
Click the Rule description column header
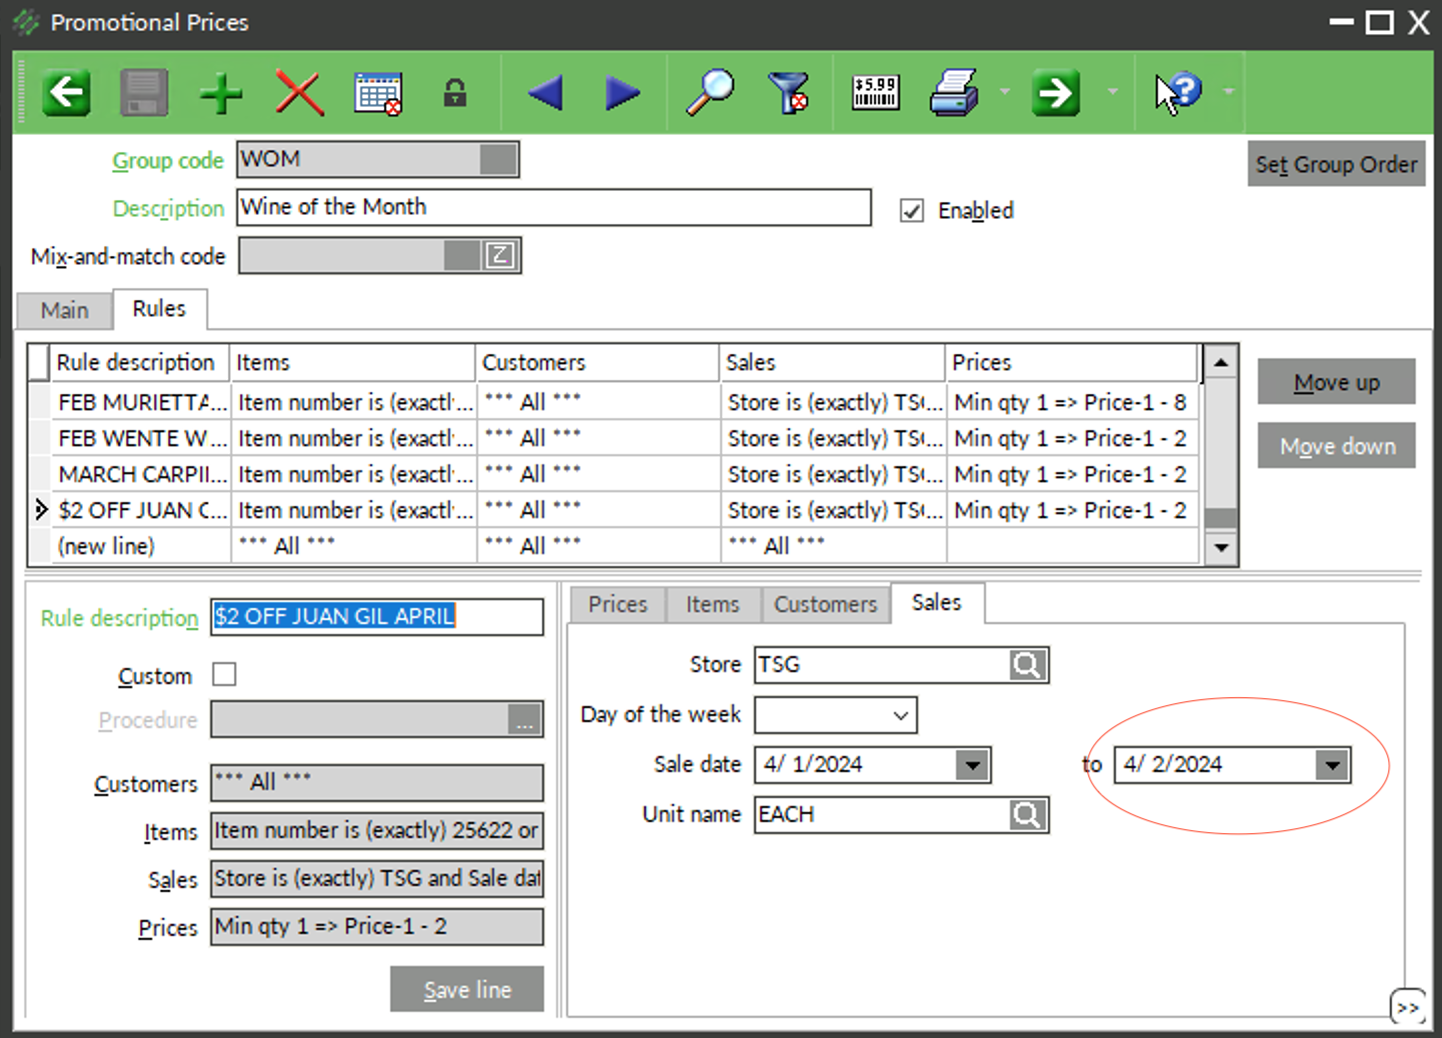point(140,363)
